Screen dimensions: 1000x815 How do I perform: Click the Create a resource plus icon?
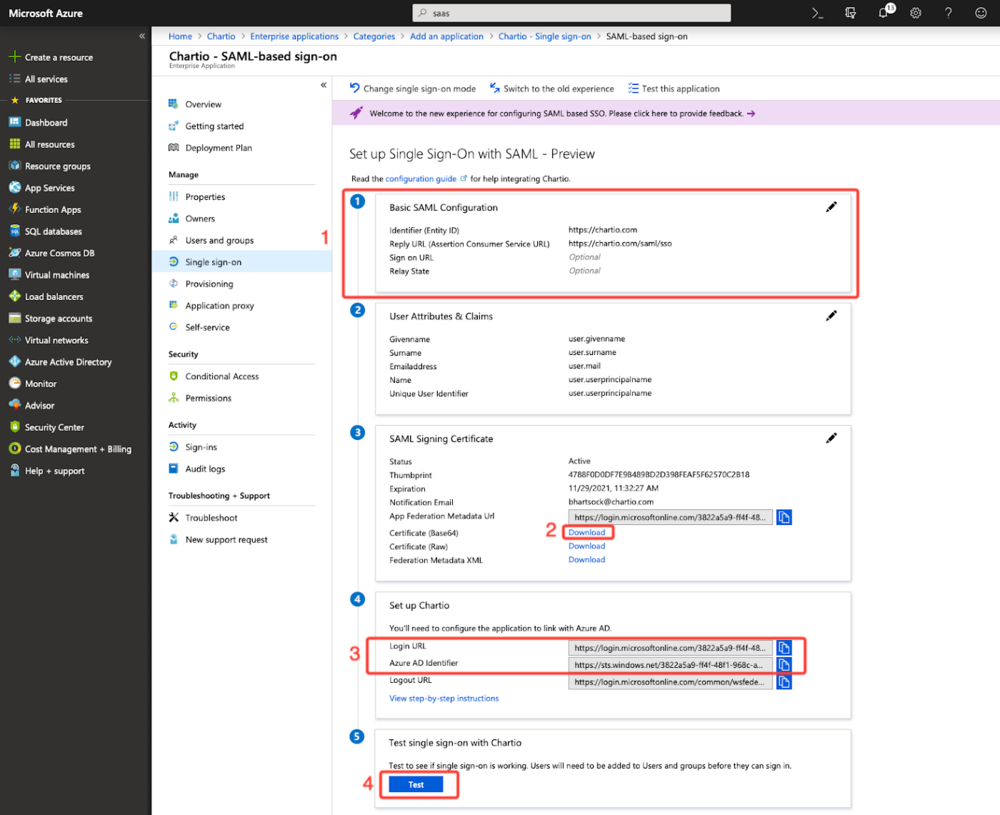14,57
